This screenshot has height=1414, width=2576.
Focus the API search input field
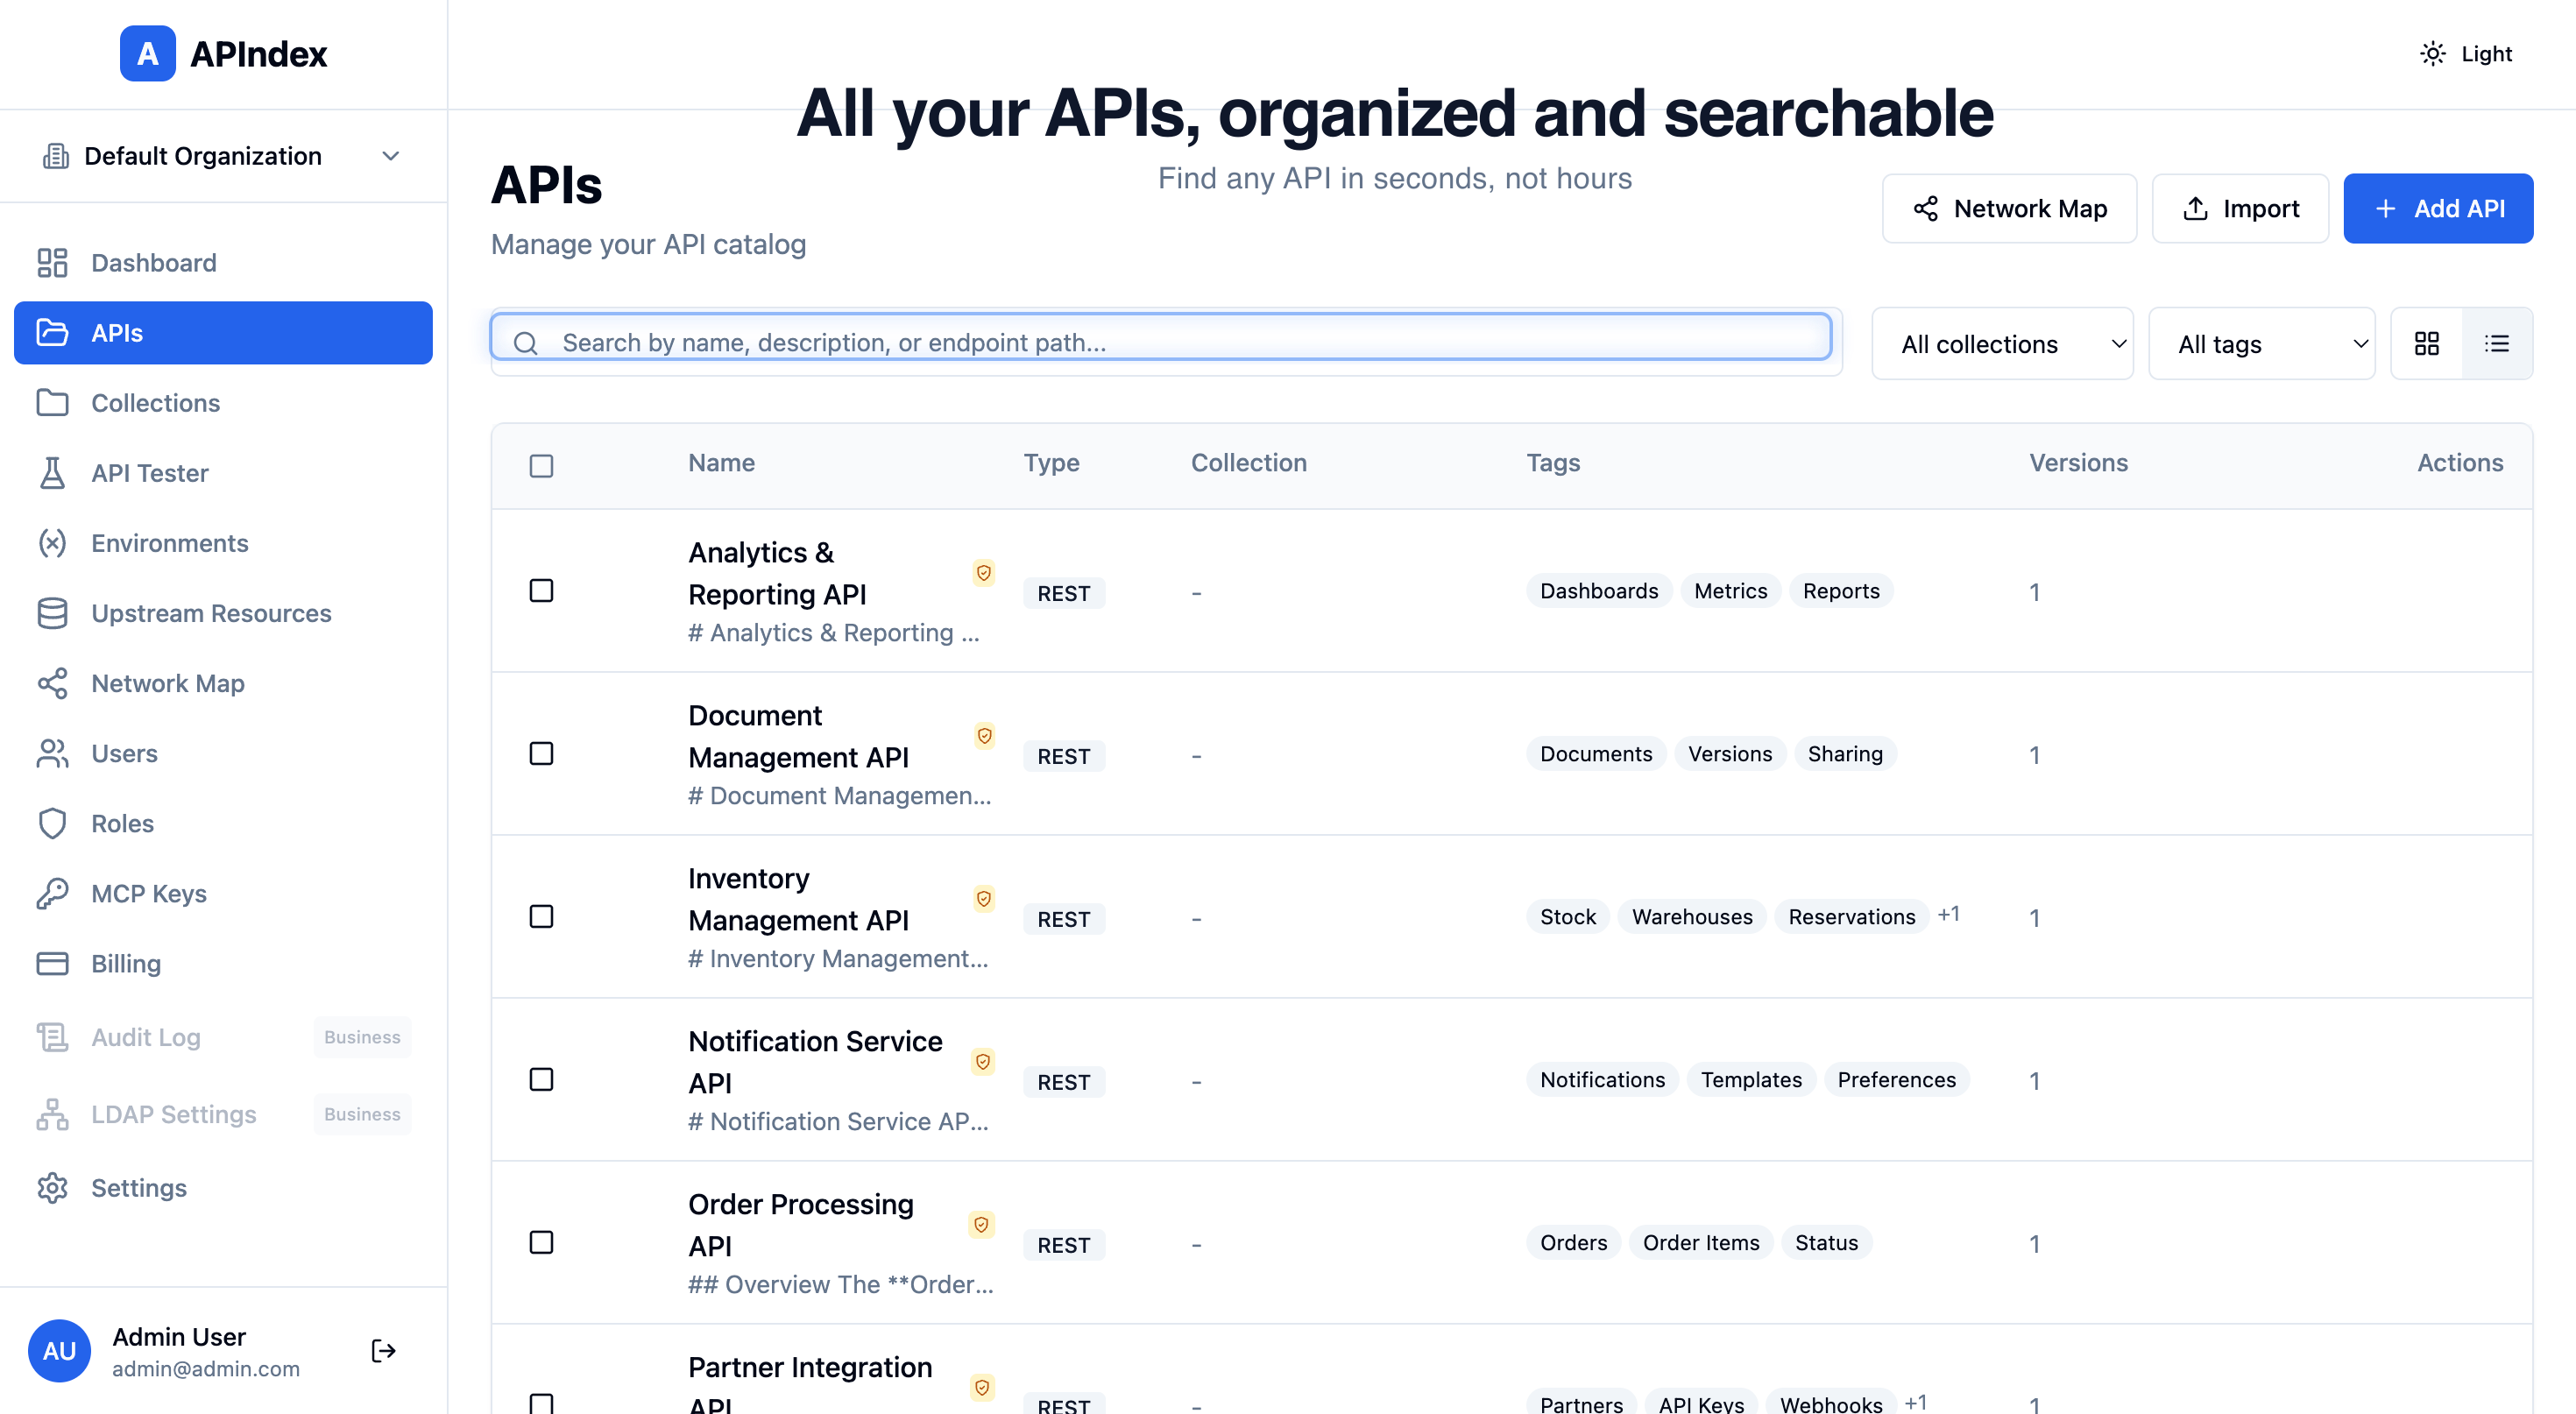click(x=1160, y=343)
